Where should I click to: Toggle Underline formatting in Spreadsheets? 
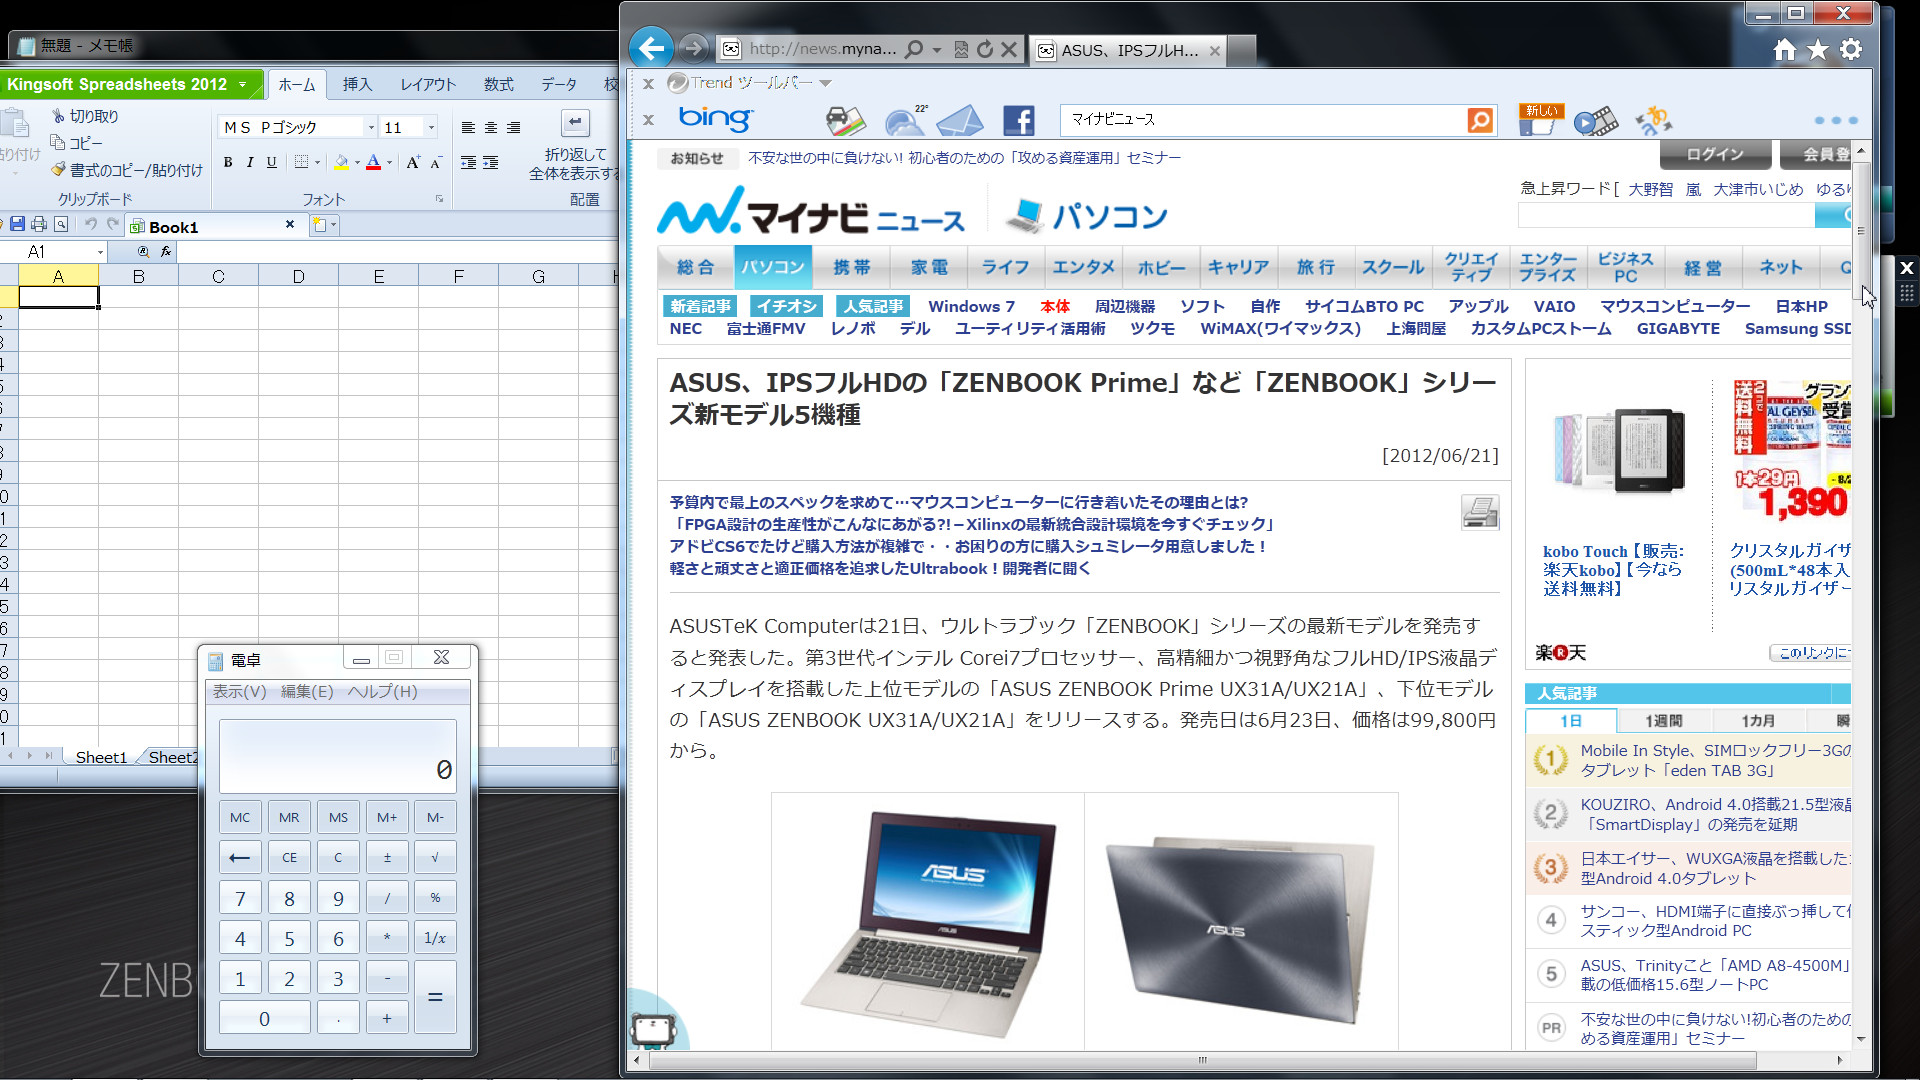tap(272, 162)
